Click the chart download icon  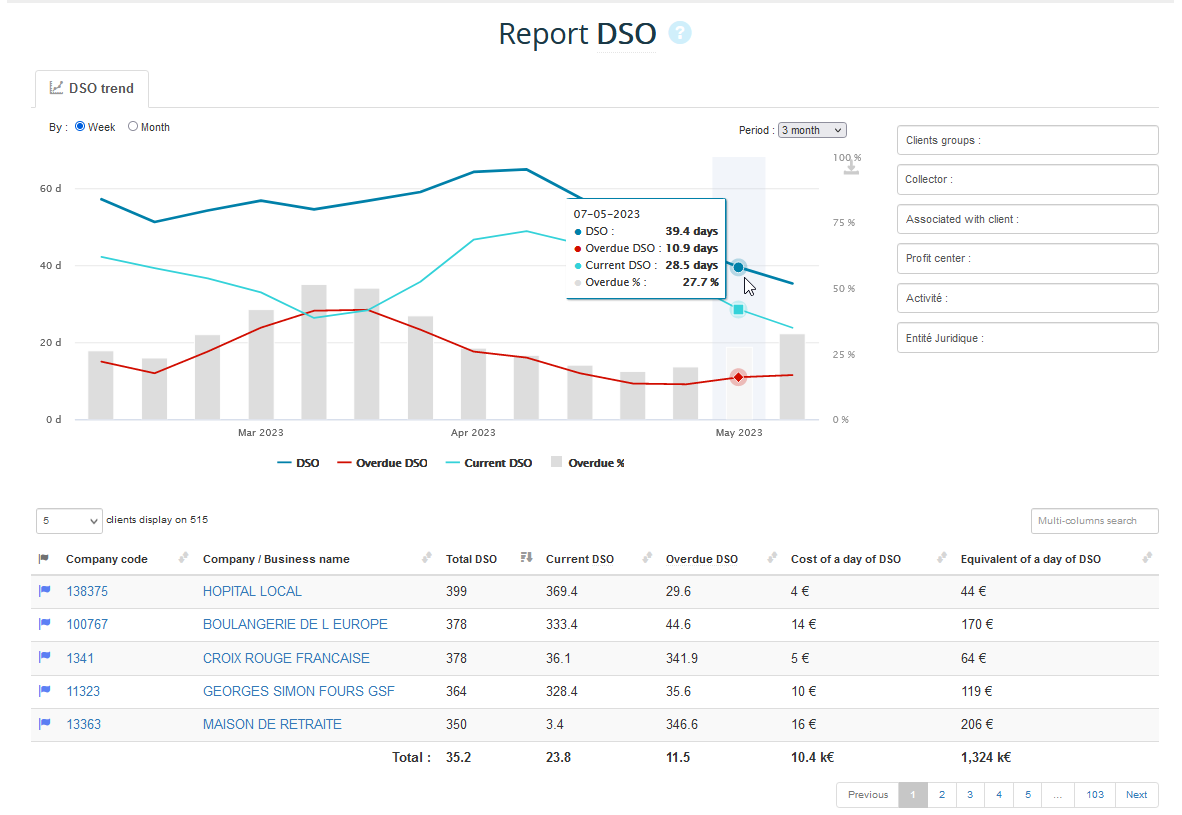[851, 167]
